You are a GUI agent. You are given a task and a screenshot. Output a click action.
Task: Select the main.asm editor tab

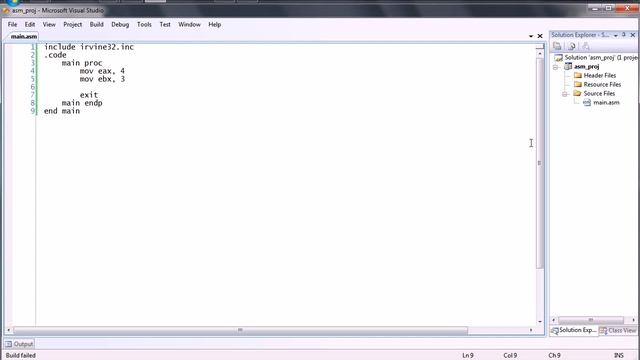pyautogui.click(x=24, y=36)
